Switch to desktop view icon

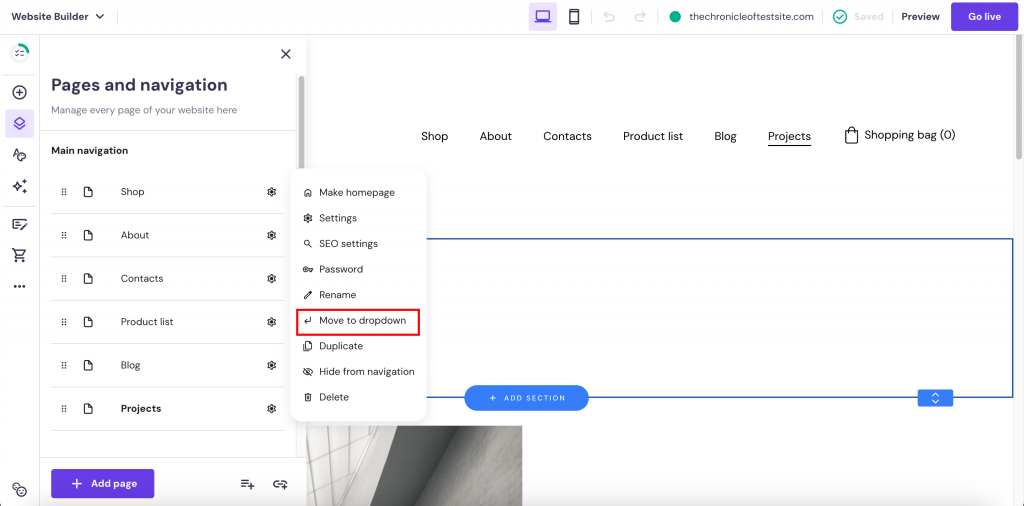(x=543, y=17)
